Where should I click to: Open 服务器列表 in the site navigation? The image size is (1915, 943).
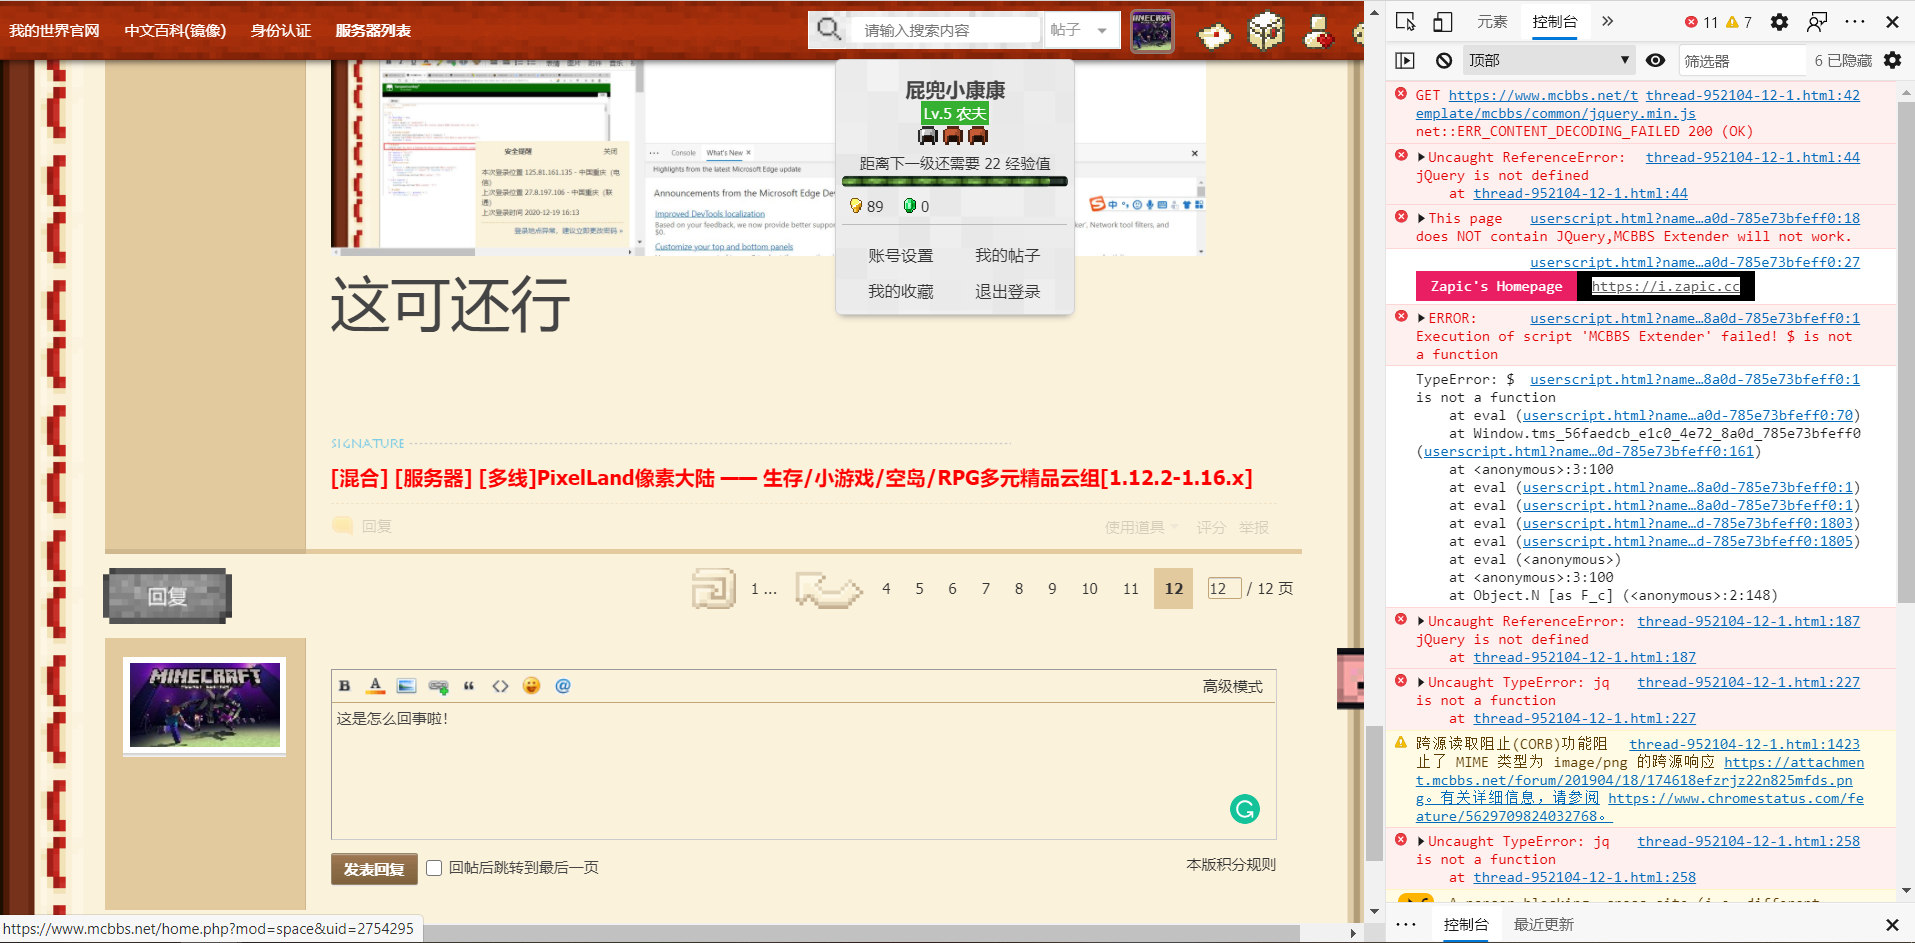pos(373,30)
